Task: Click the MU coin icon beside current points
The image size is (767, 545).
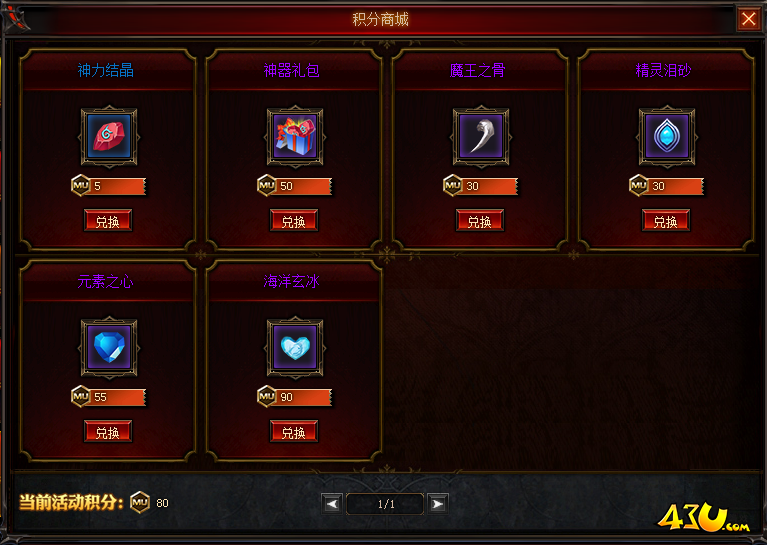Action: [x=140, y=502]
